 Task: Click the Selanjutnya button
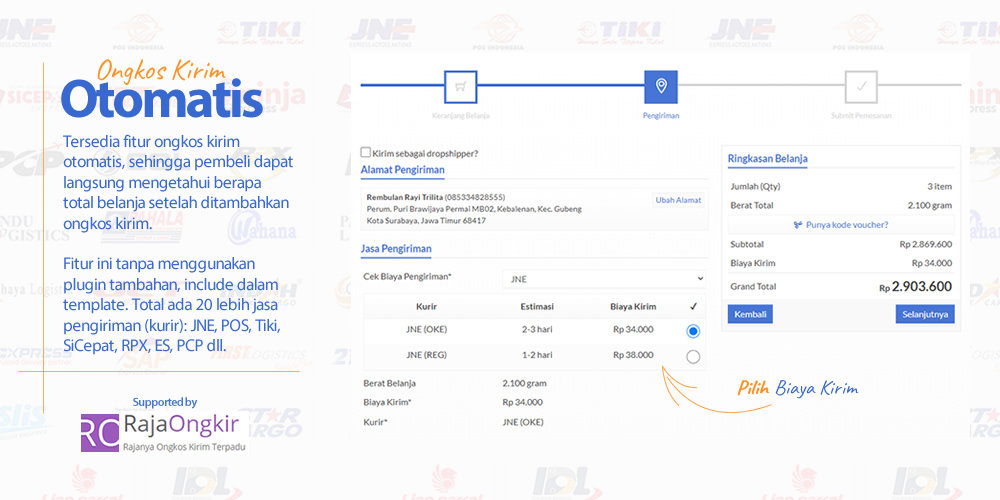click(925, 314)
